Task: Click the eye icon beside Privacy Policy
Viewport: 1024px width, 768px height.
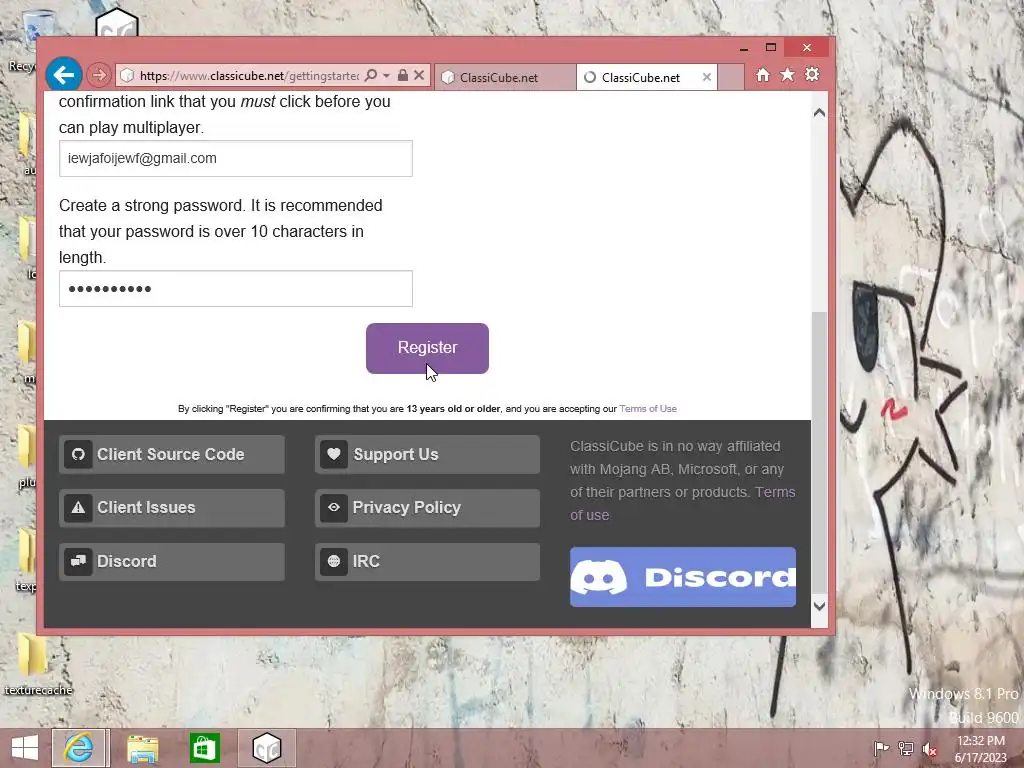Action: pos(334,507)
